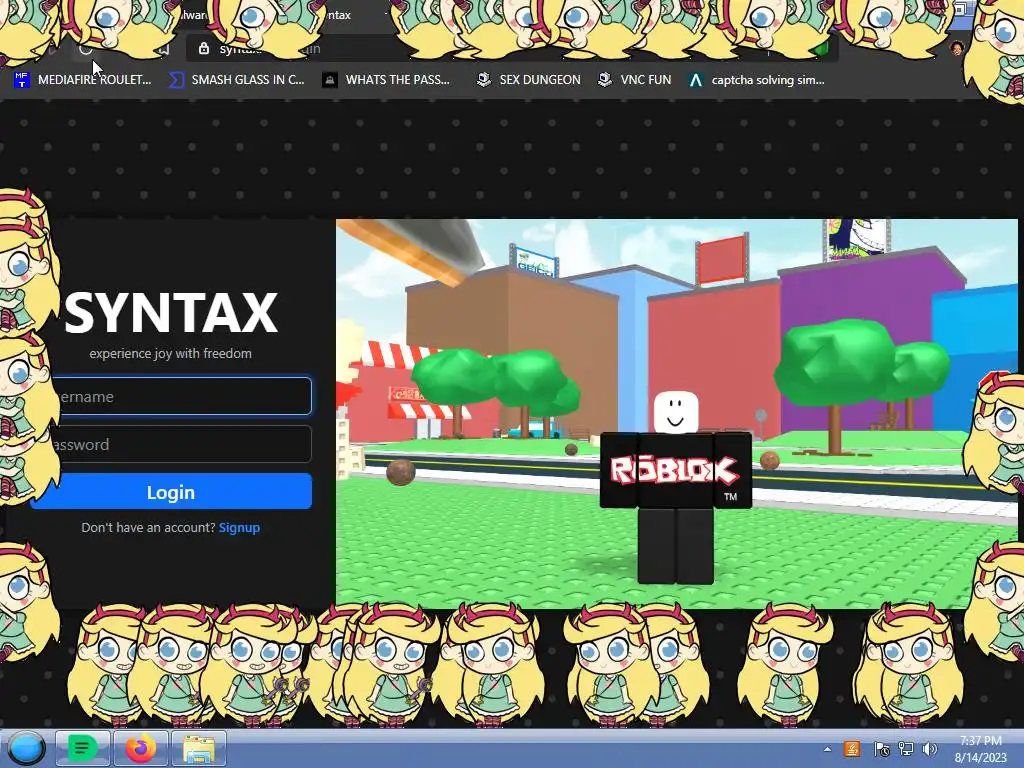Open the Action Center flag icon
The image size is (1024, 768).
881,749
